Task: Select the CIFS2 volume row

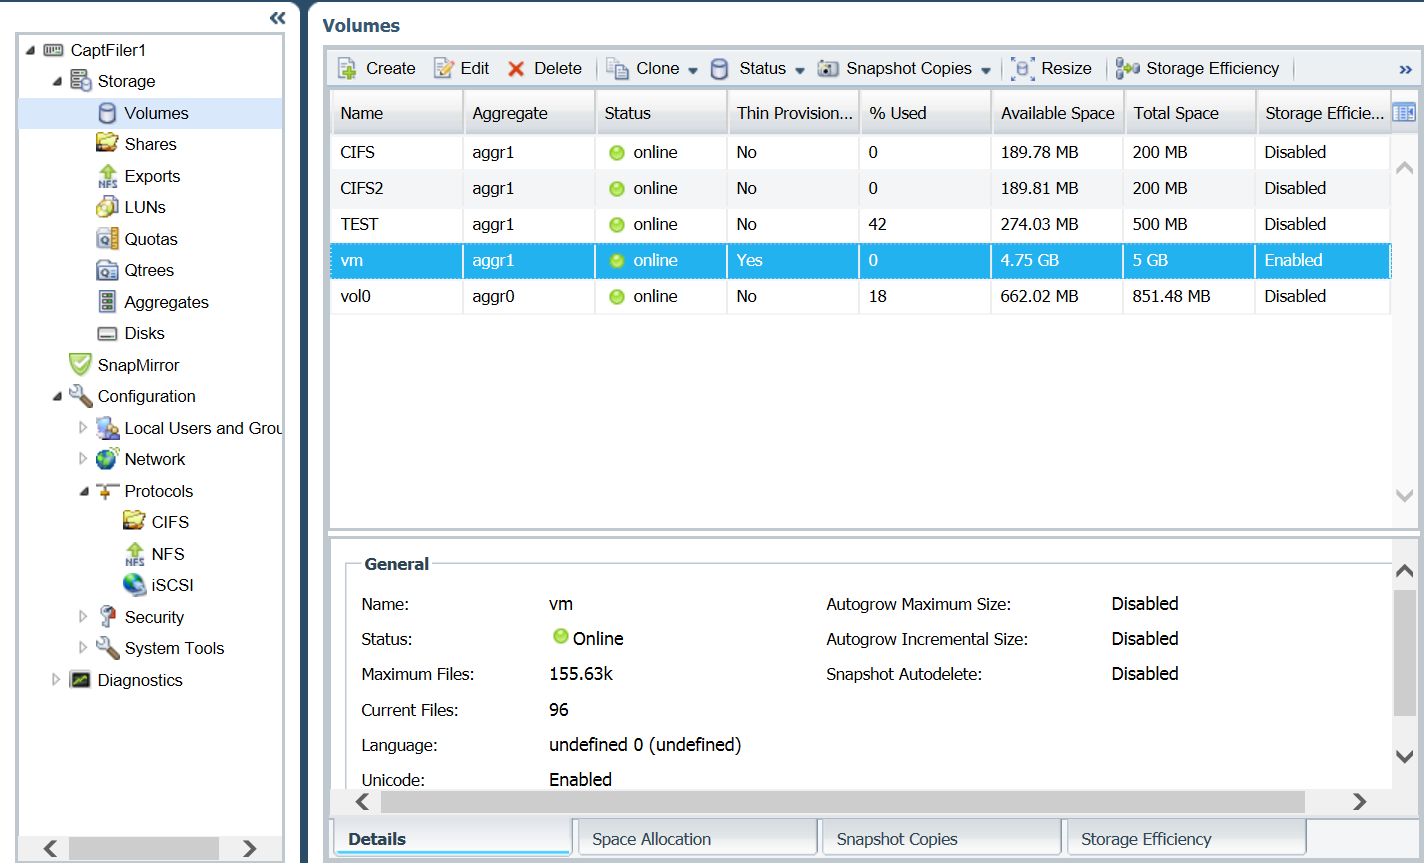Action: [x=860, y=188]
